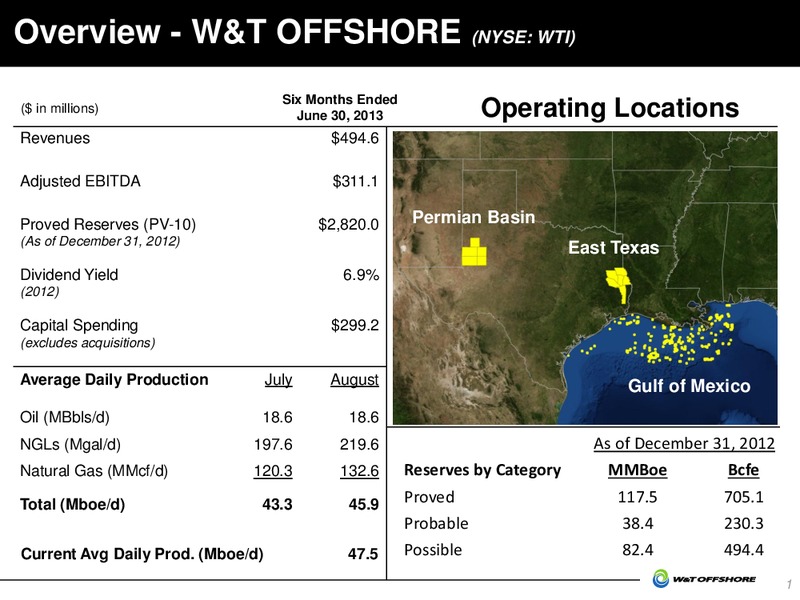Click the value "$2,820.0"
The height and width of the screenshot is (600, 800).
click(x=348, y=224)
